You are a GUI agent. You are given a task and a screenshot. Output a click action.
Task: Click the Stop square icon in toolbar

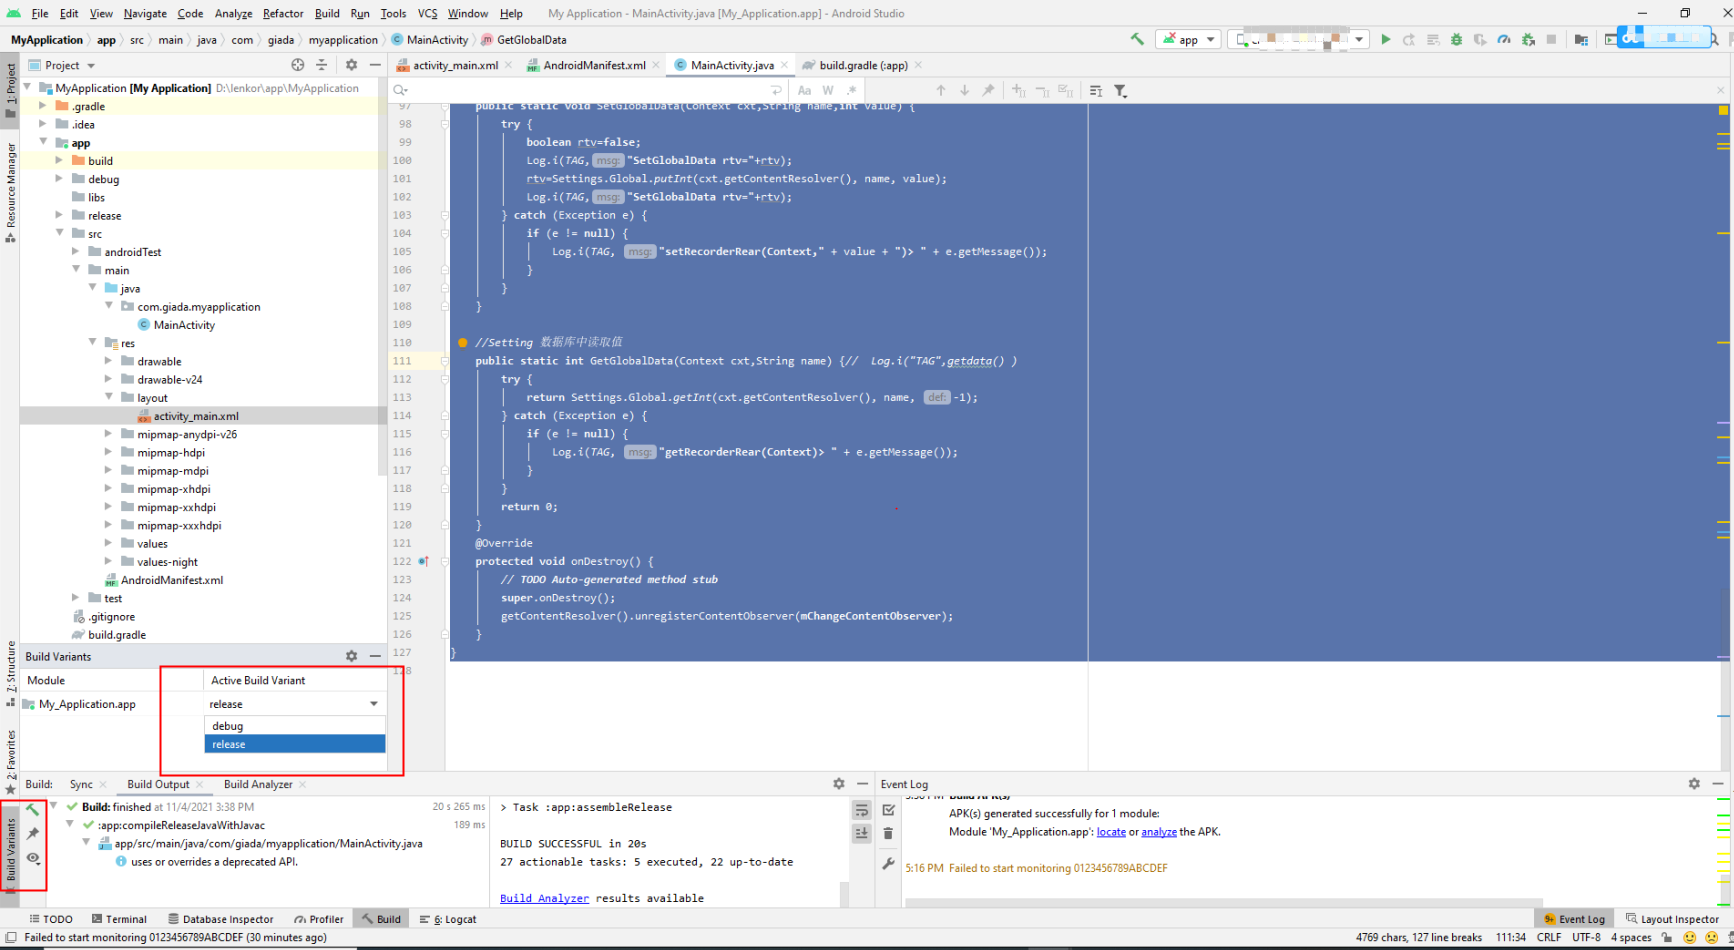coord(1551,40)
